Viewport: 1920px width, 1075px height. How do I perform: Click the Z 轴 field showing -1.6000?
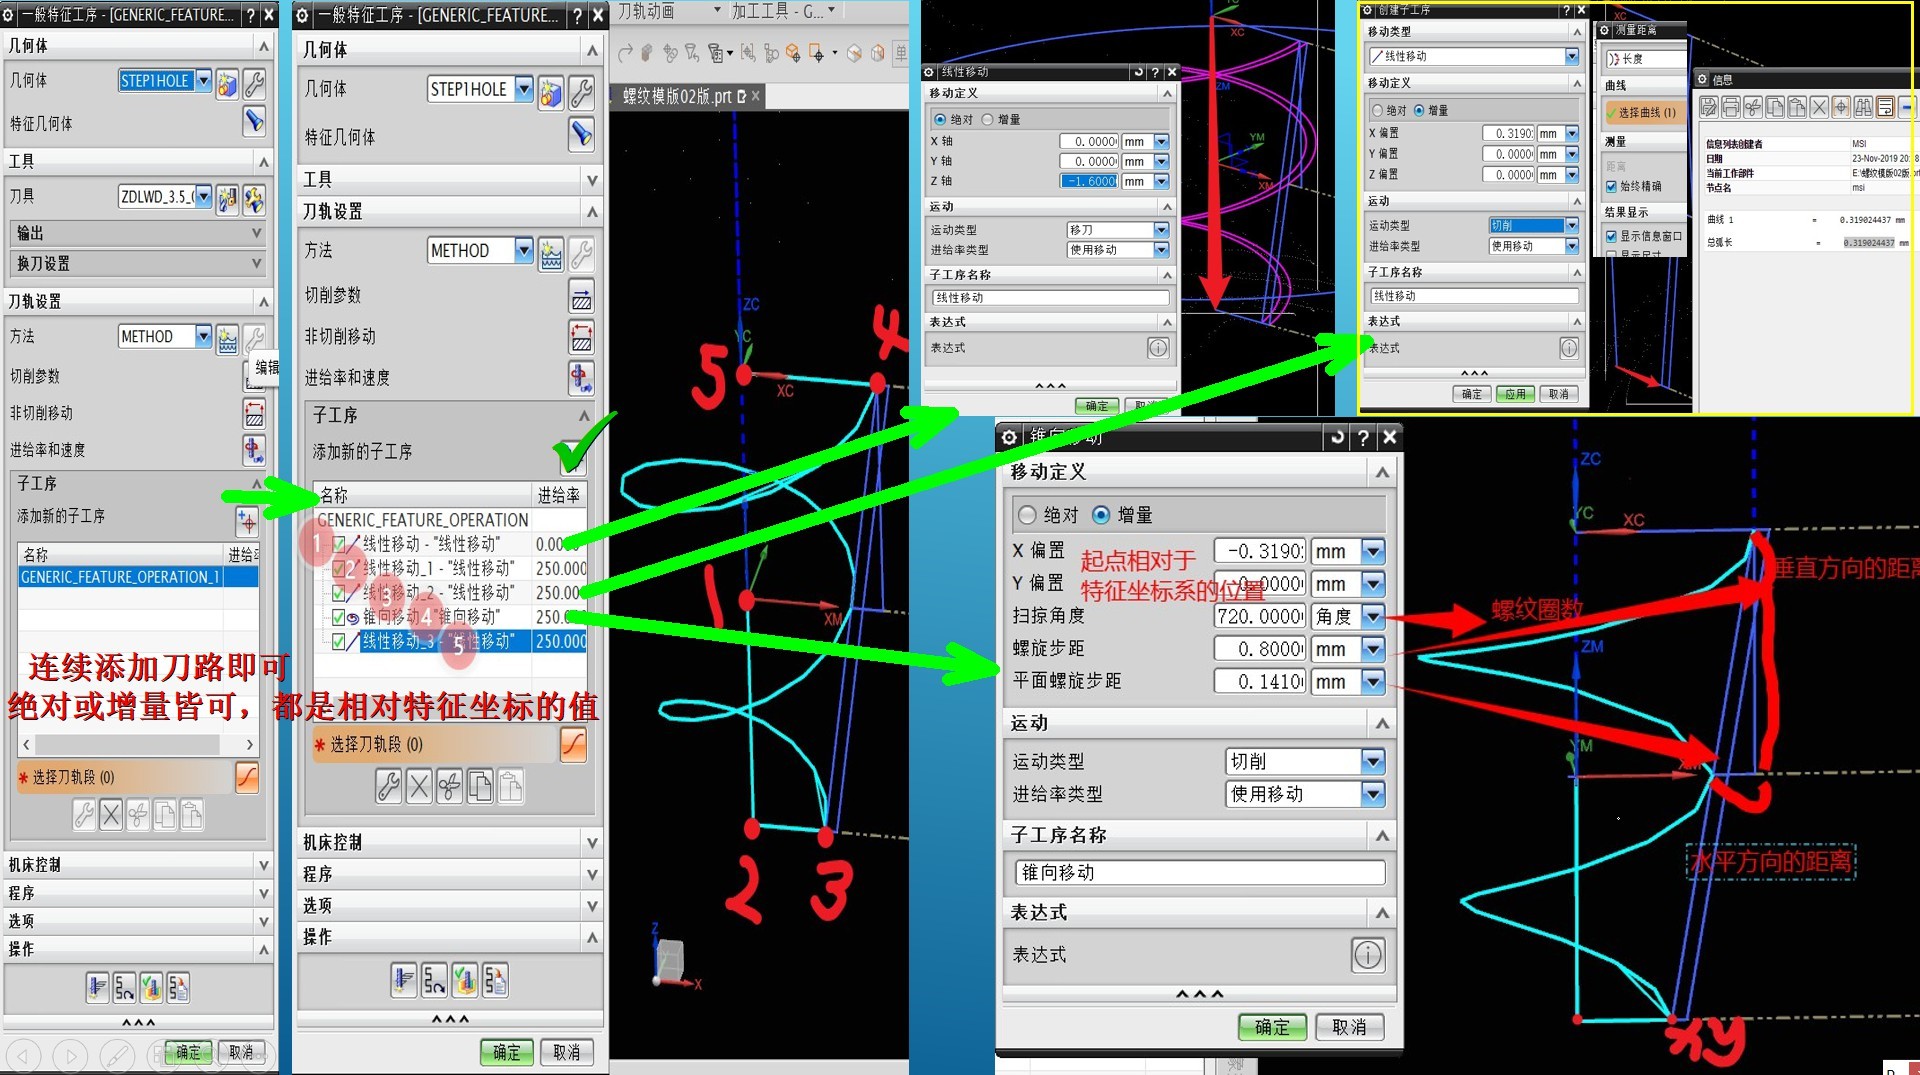click(x=1088, y=181)
